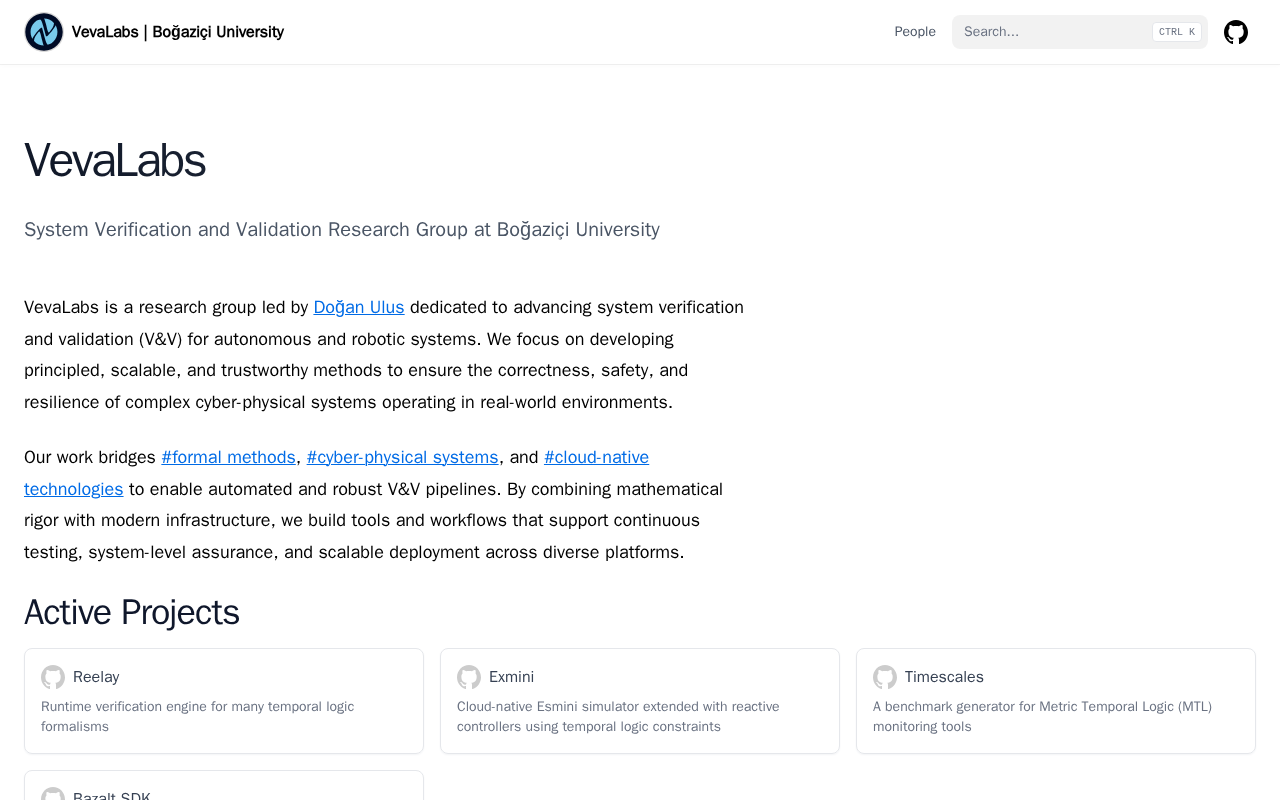Click the GitHub icon on Exmini card

pyautogui.click(x=469, y=677)
